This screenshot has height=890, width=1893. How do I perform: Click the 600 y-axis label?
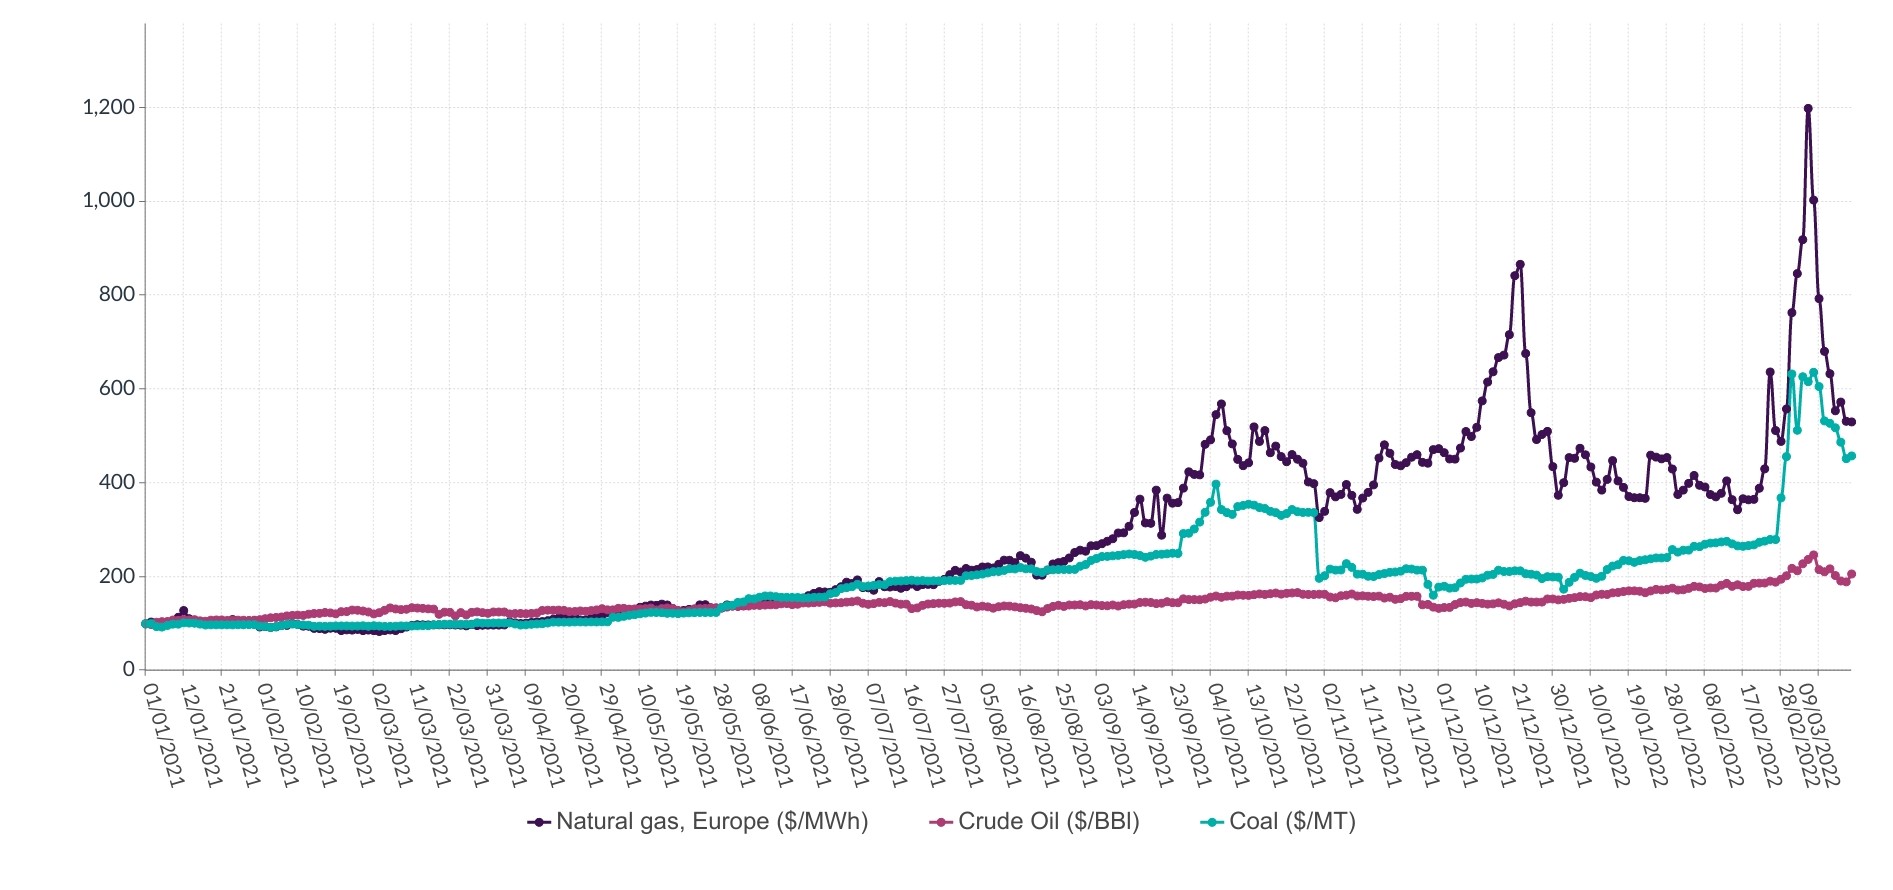[x=116, y=388]
